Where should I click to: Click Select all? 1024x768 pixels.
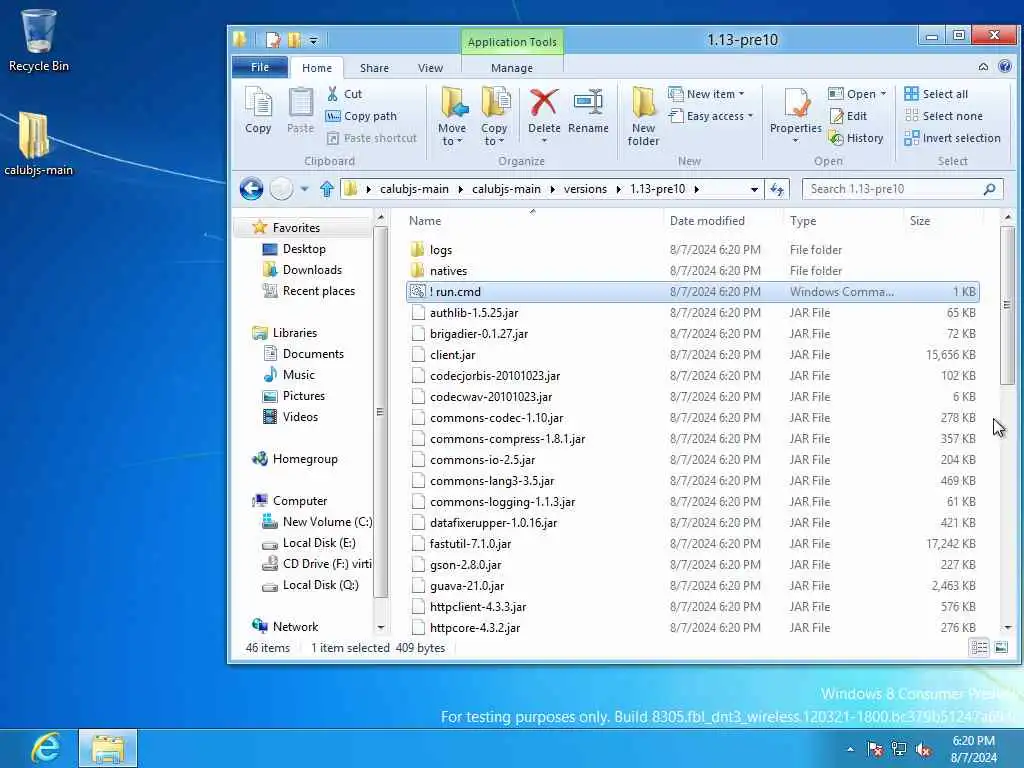pos(936,94)
